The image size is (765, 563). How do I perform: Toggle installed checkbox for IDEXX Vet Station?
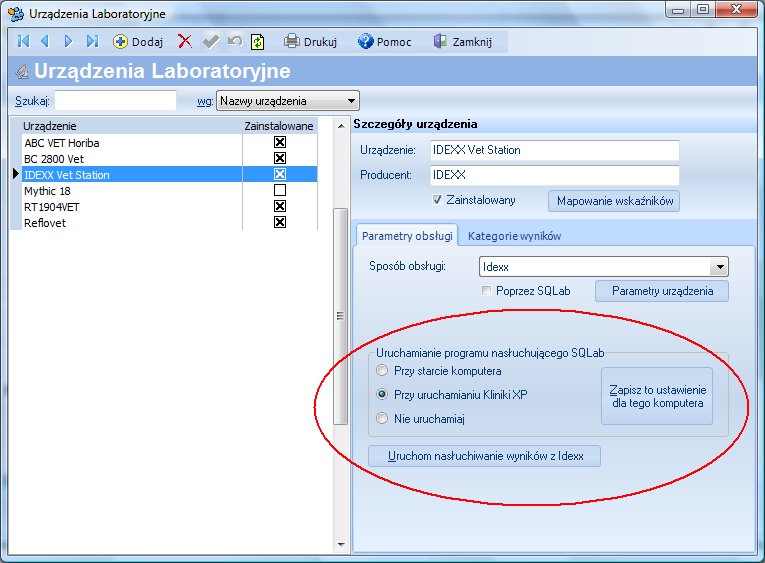280,174
